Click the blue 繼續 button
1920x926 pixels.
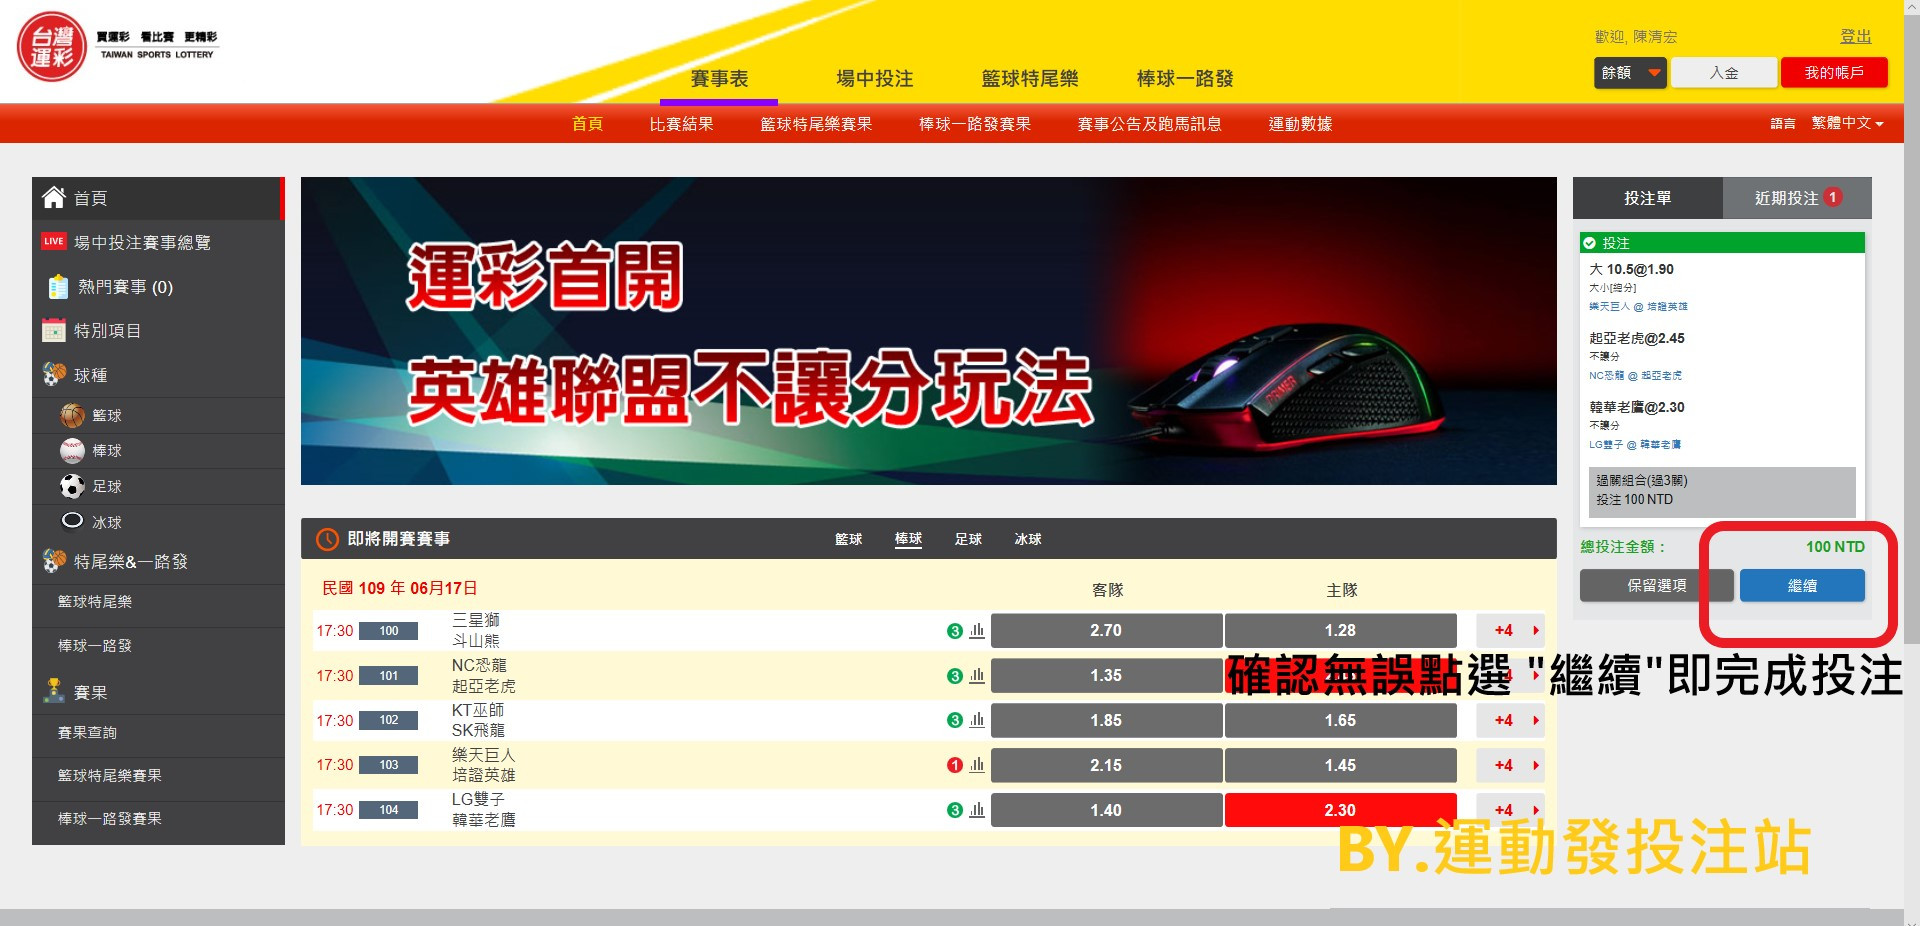pos(1802,586)
